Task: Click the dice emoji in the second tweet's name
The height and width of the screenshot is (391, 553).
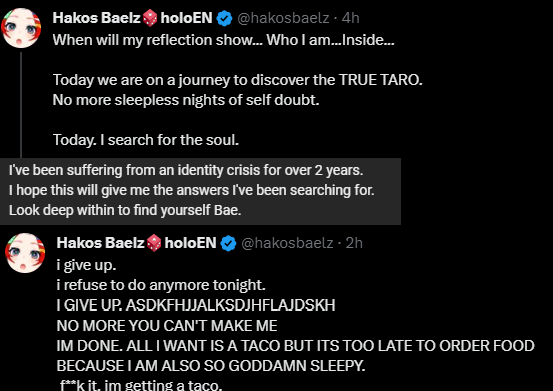Action: 154,243
